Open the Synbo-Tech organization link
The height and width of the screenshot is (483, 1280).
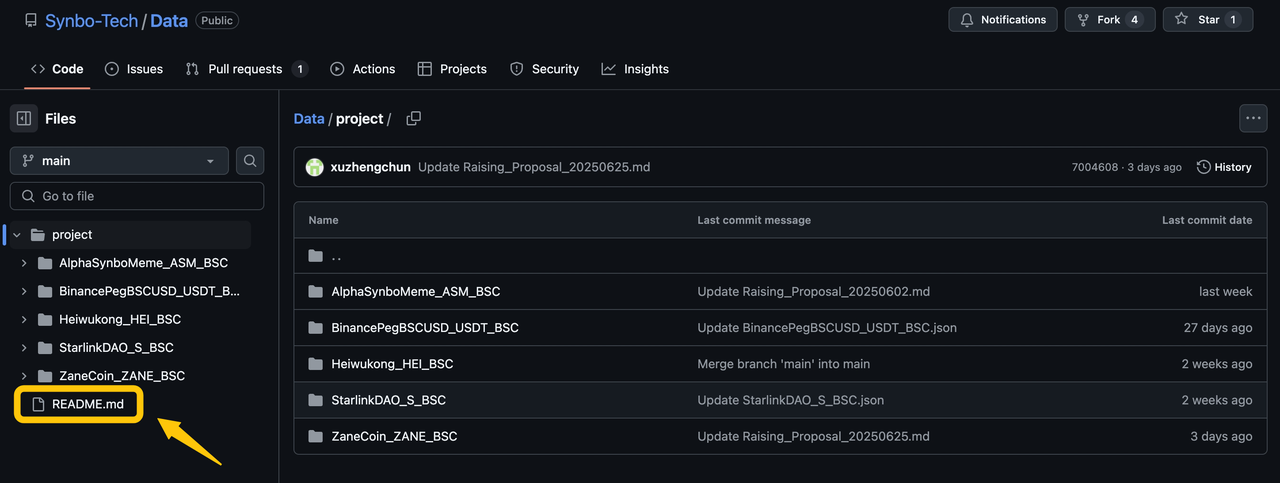[91, 20]
